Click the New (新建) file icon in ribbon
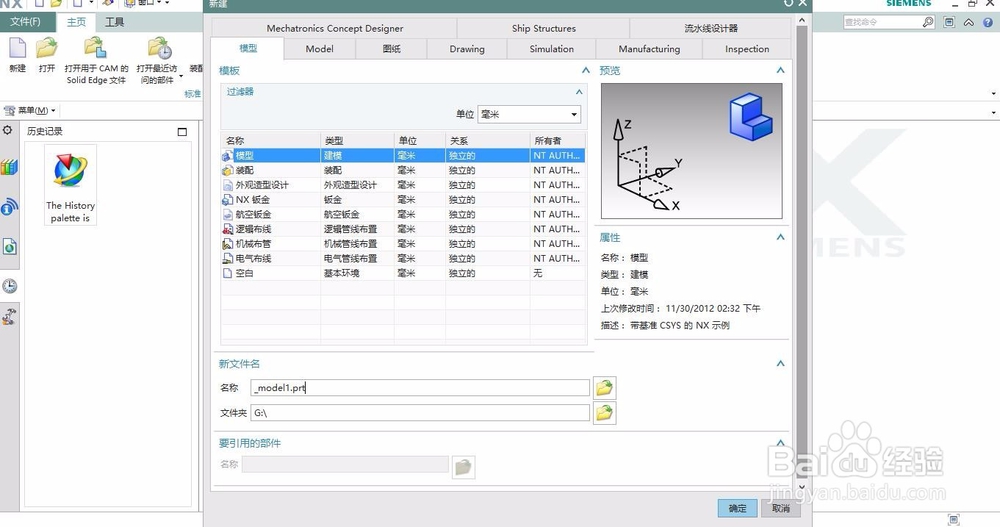1000x527 pixels. (x=17, y=48)
